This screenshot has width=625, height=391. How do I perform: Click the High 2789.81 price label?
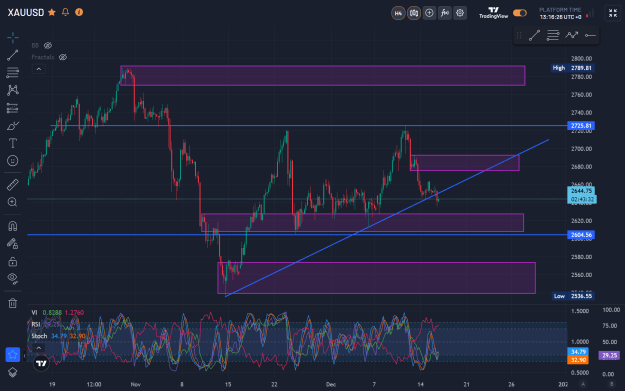[x=573, y=68]
